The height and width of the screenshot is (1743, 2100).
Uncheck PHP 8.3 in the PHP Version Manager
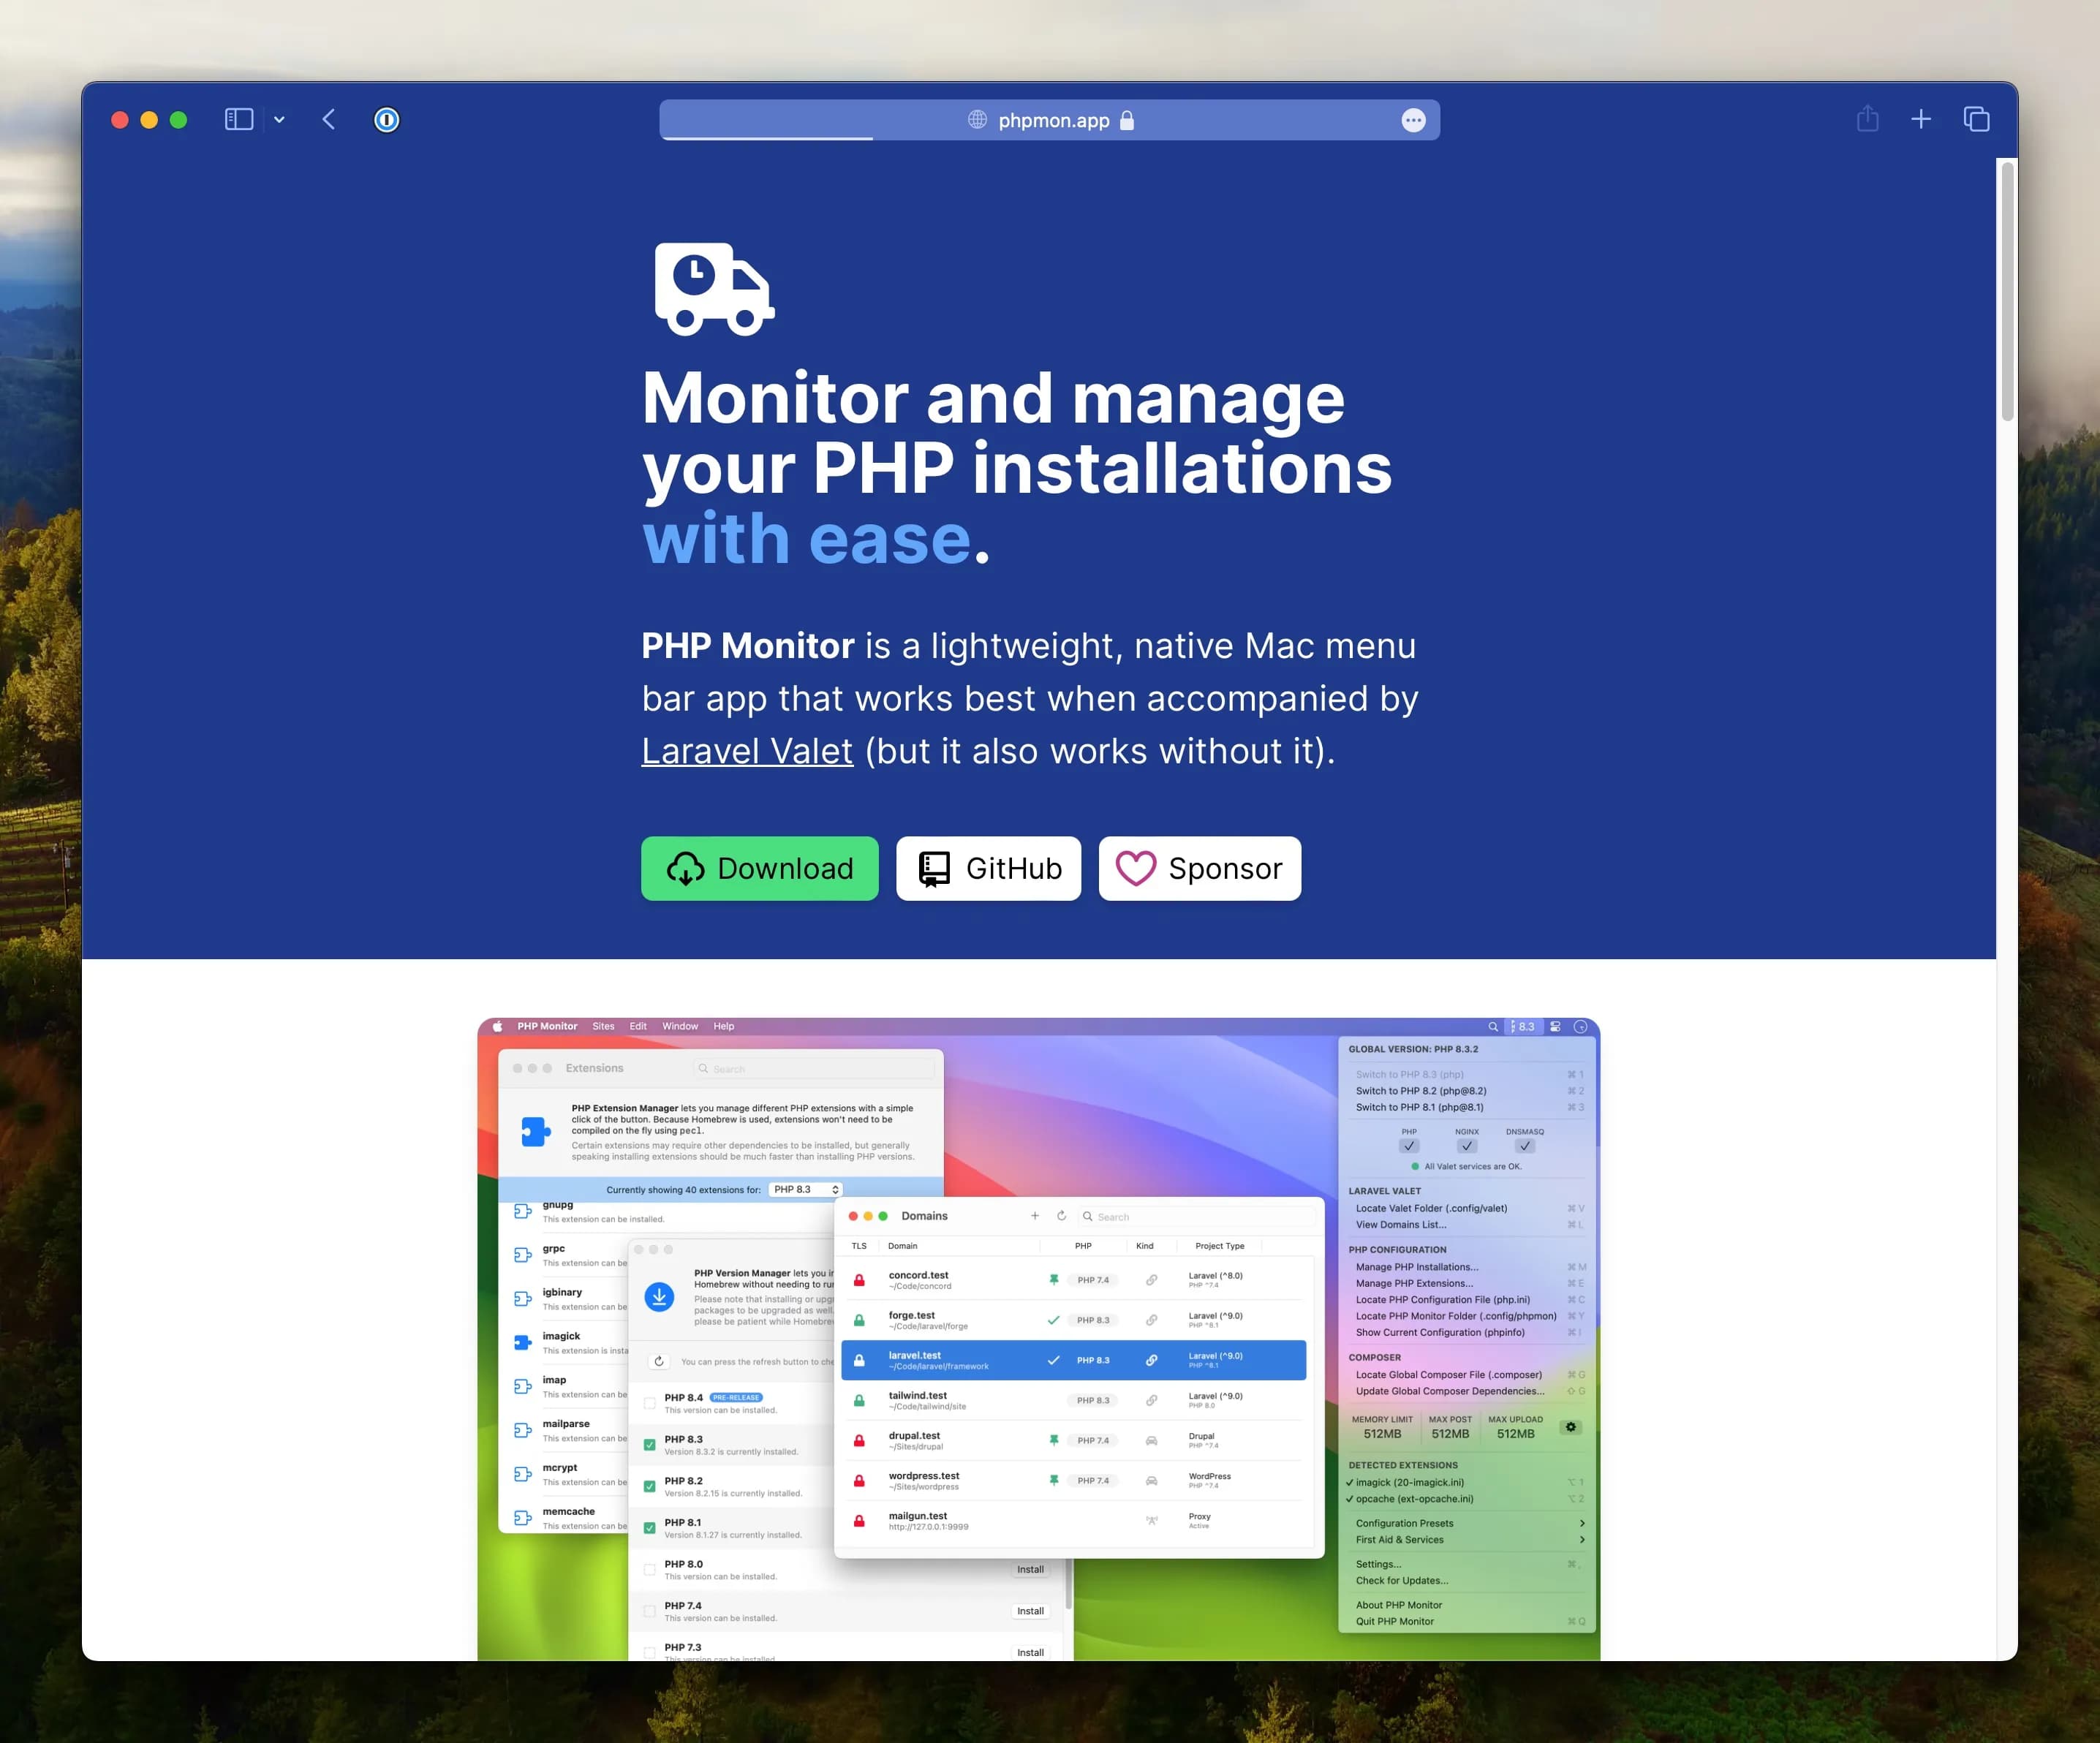pyautogui.click(x=650, y=1446)
